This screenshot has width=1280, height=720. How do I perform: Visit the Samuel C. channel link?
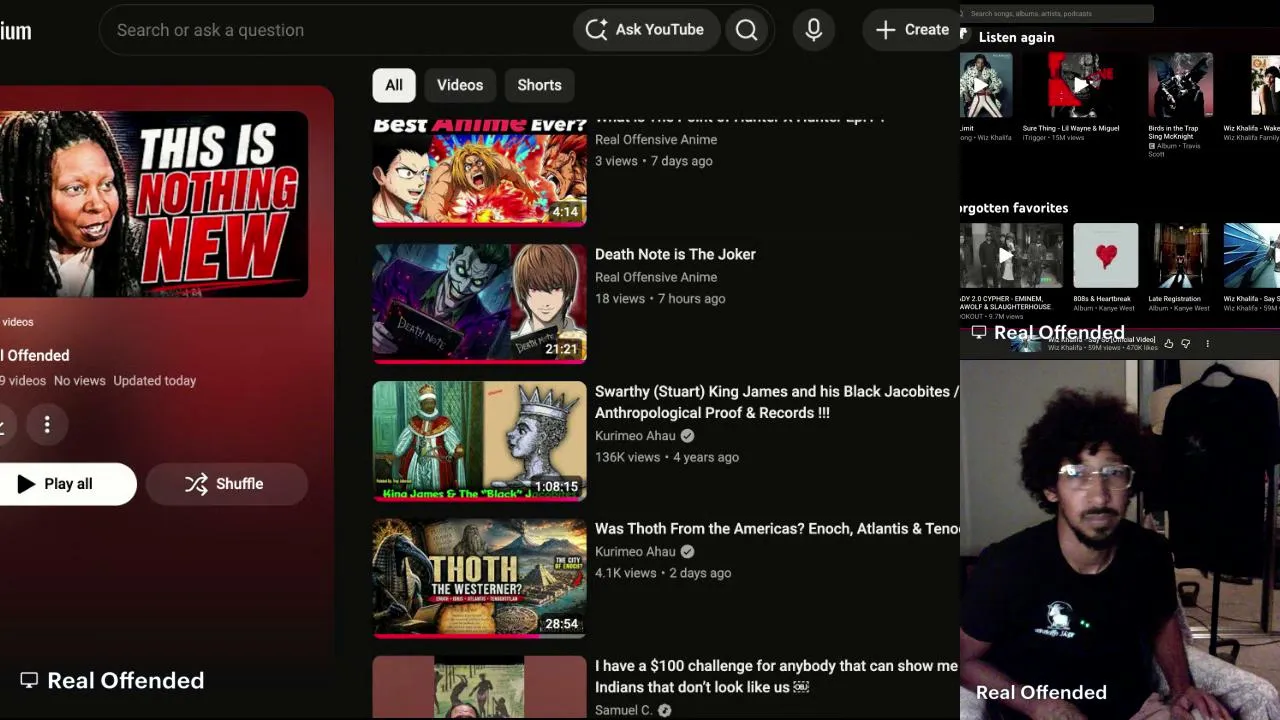tap(623, 710)
